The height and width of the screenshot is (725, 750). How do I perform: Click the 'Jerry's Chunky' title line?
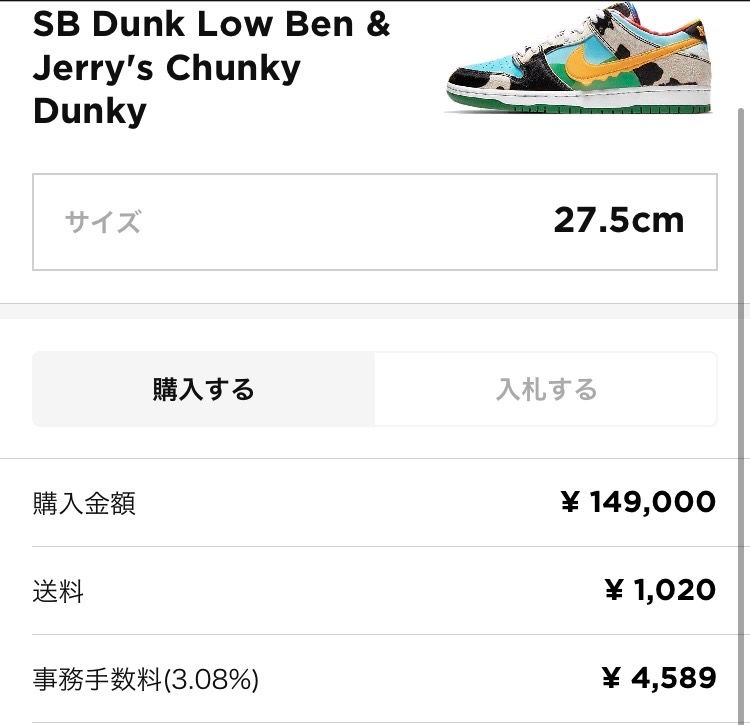tap(166, 68)
